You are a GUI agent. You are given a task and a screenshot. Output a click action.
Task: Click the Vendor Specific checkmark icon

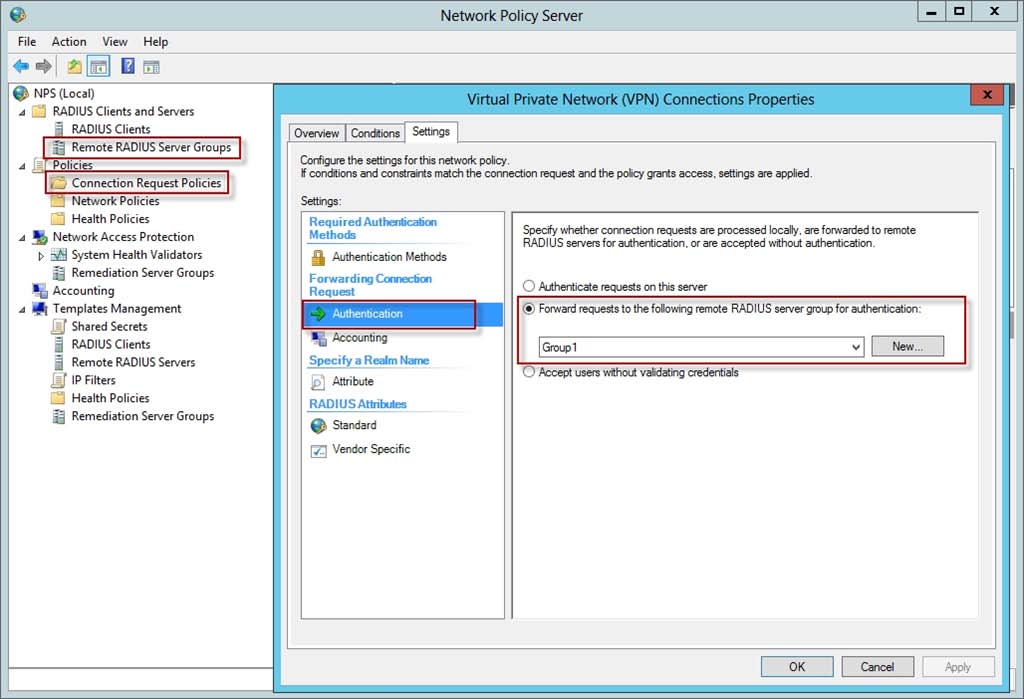pos(319,450)
